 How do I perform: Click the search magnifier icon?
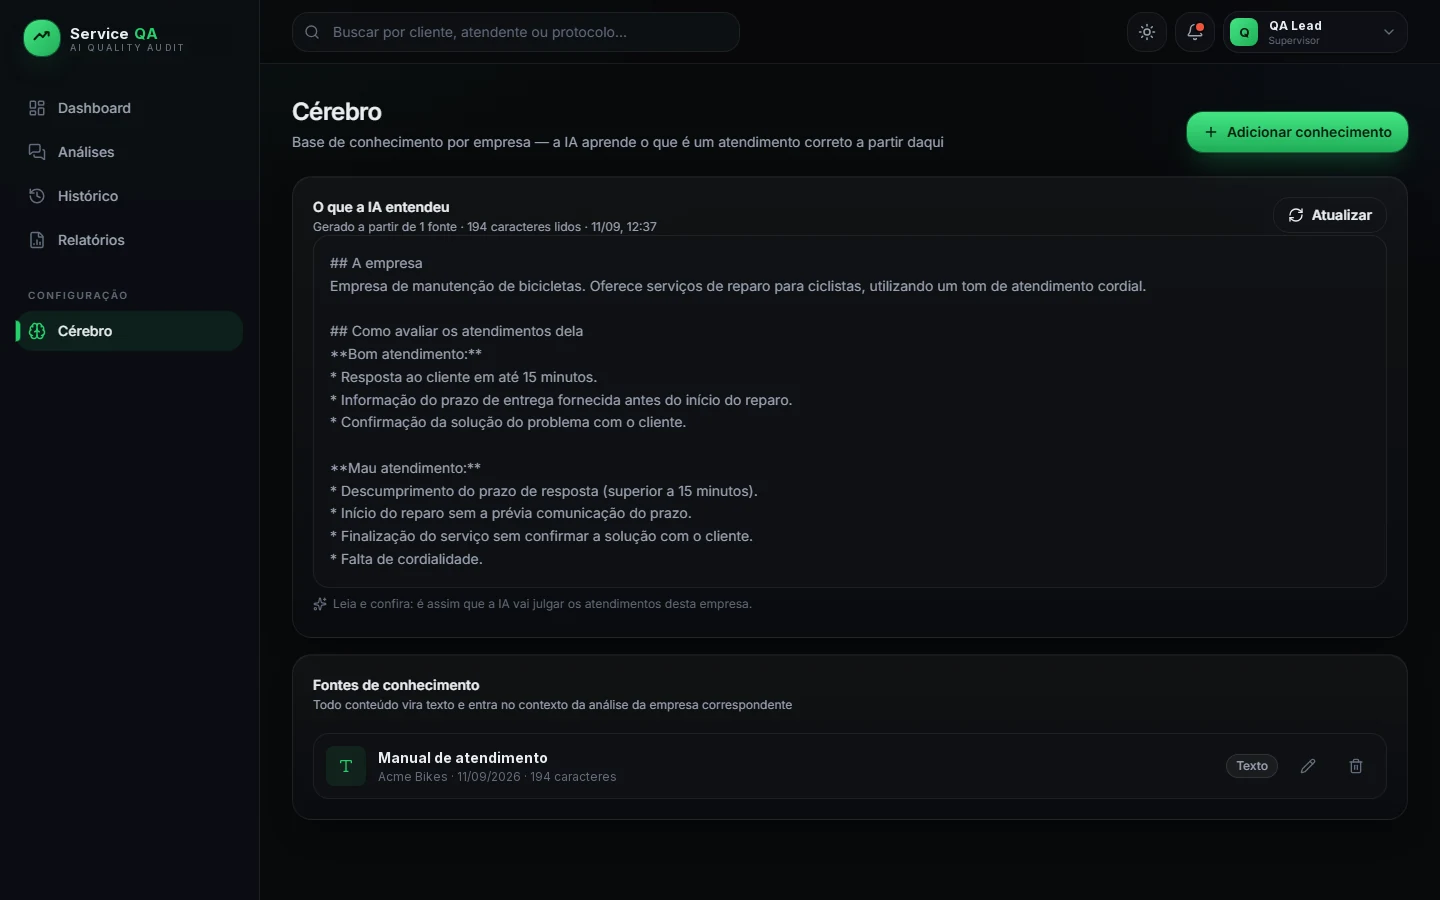(x=312, y=32)
